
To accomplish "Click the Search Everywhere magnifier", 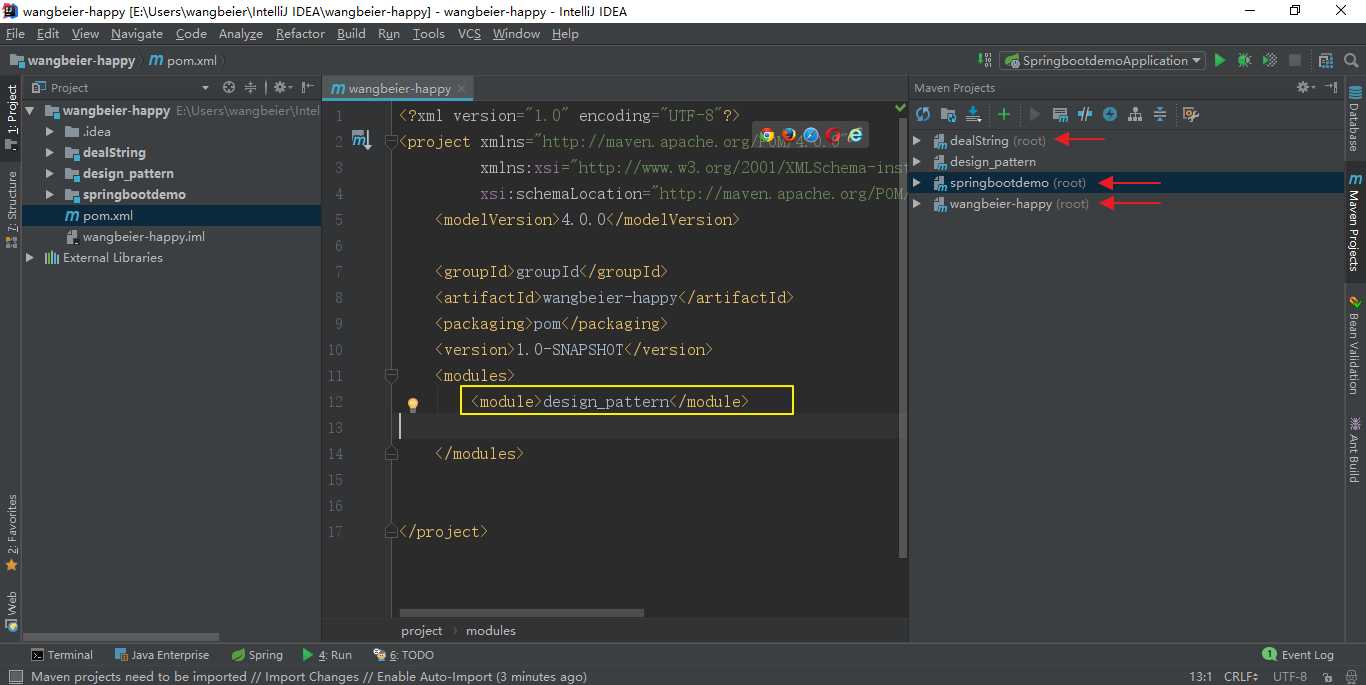I will point(1352,60).
